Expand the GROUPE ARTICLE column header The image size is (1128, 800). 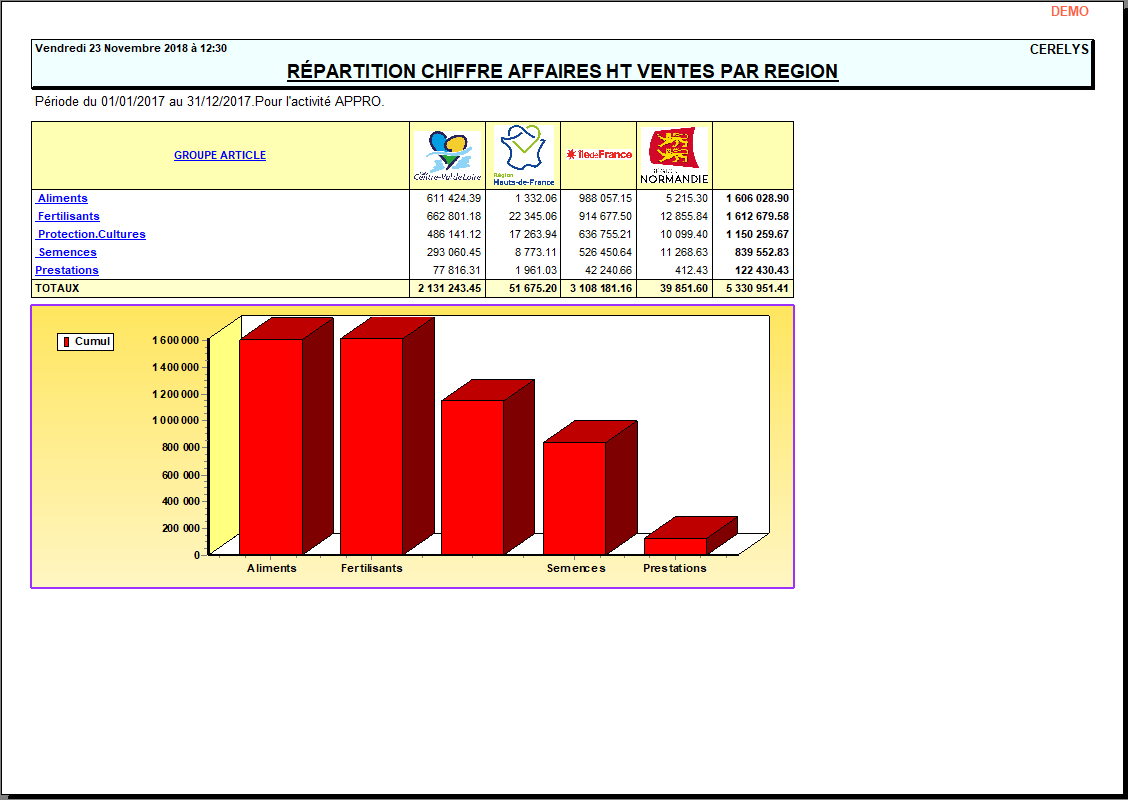click(x=218, y=155)
